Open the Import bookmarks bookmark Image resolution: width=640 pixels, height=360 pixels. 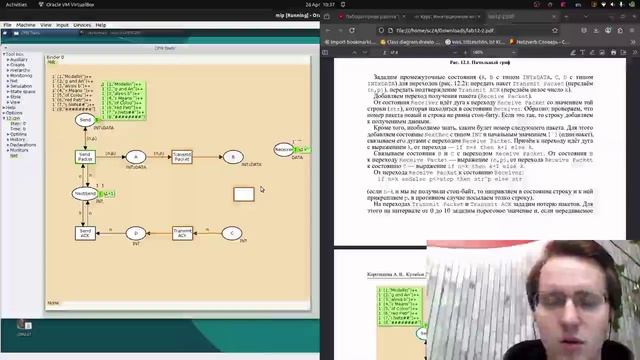[x=349, y=42]
